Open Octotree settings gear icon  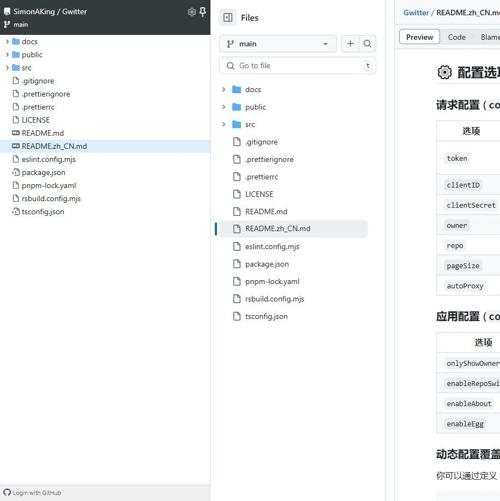[x=192, y=12]
